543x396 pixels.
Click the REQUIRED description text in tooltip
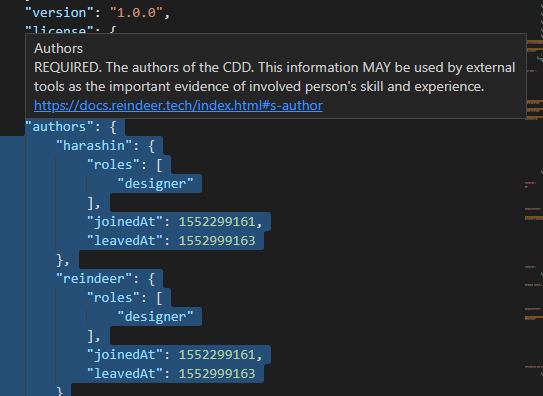tap(274, 77)
